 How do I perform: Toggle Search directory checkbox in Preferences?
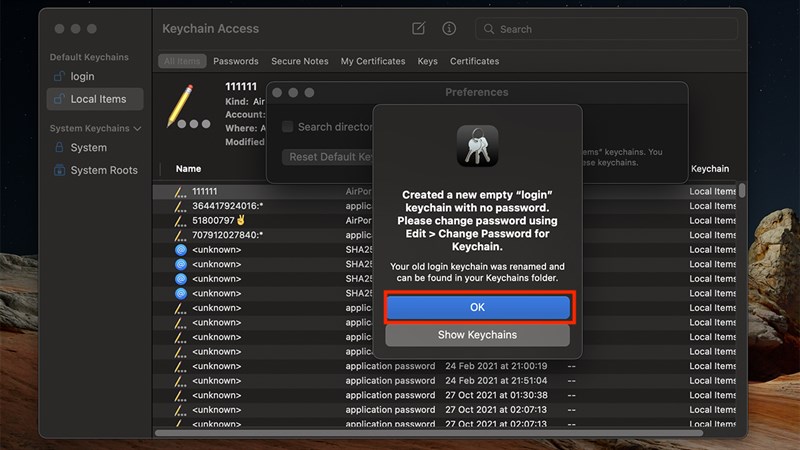coord(288,127)
